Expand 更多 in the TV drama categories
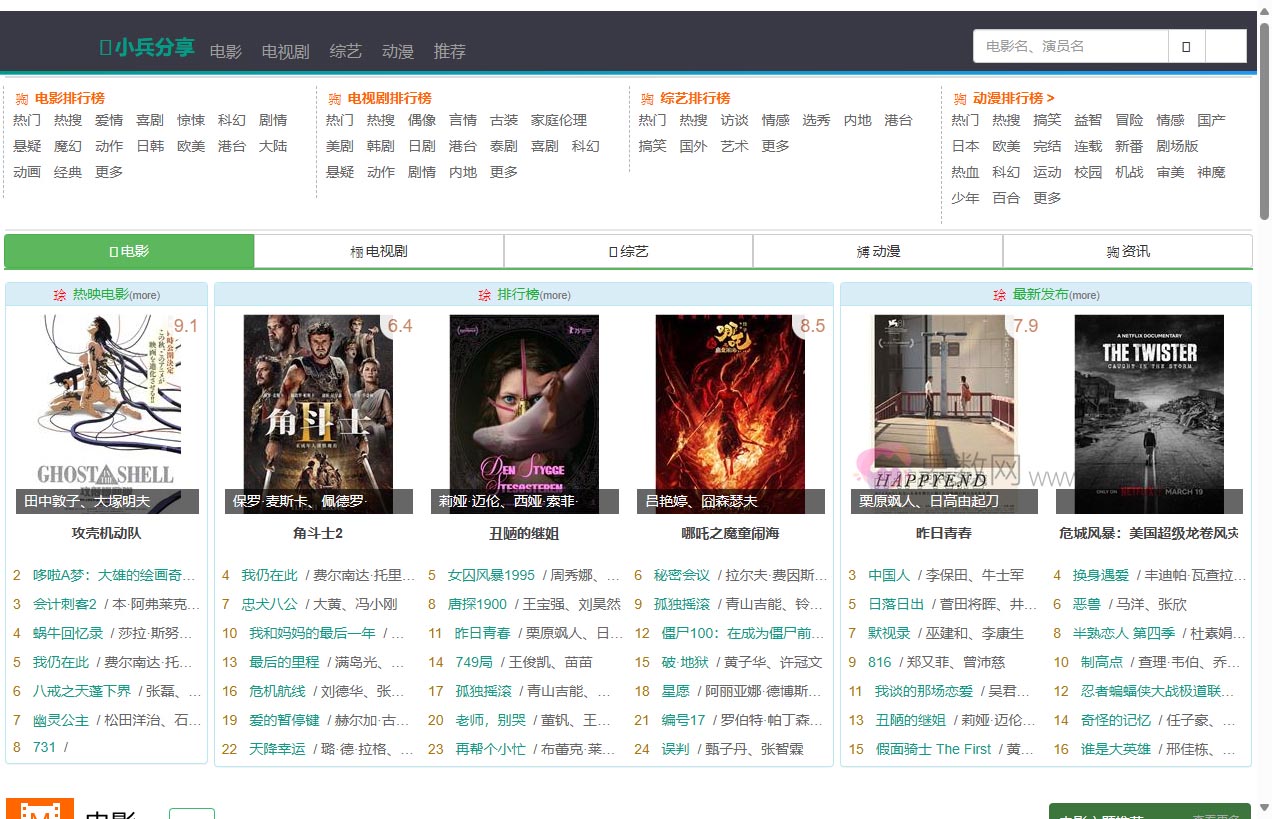This screenshot has height=819, width=1272. tap(504, 172)
